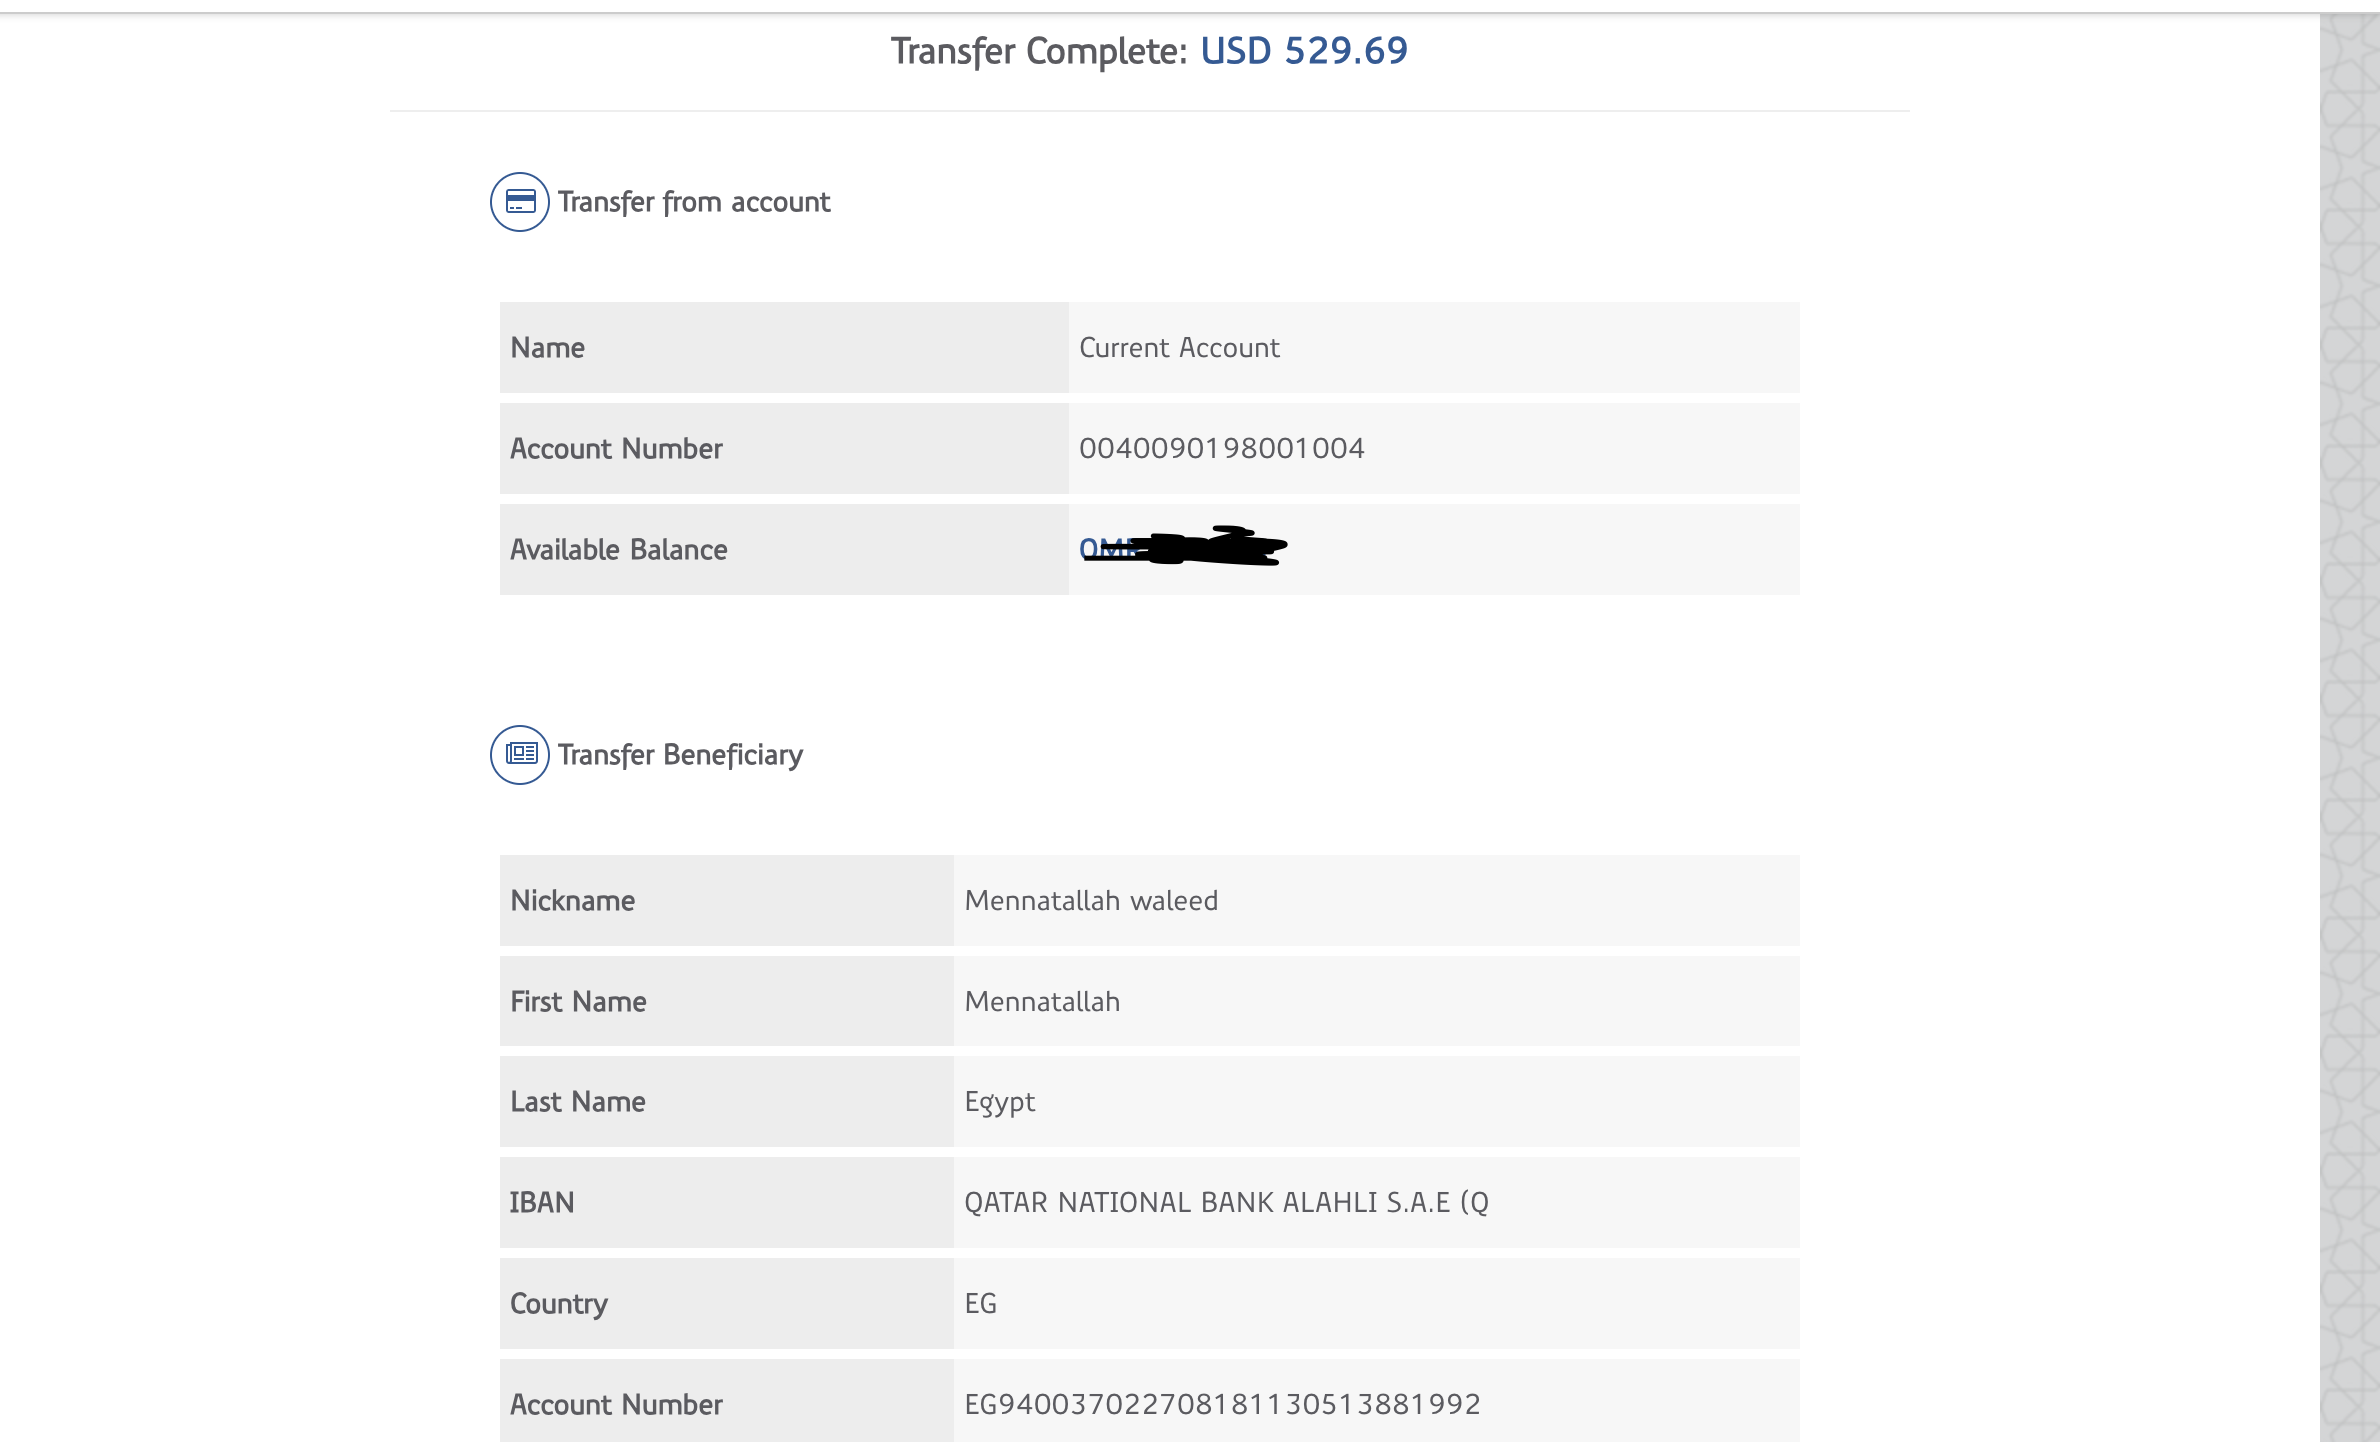Image resolution: width=2380 pixels, height=1442 pixels.
Task: Click the Last Name value Egypt
Action: coord(999,1102)
